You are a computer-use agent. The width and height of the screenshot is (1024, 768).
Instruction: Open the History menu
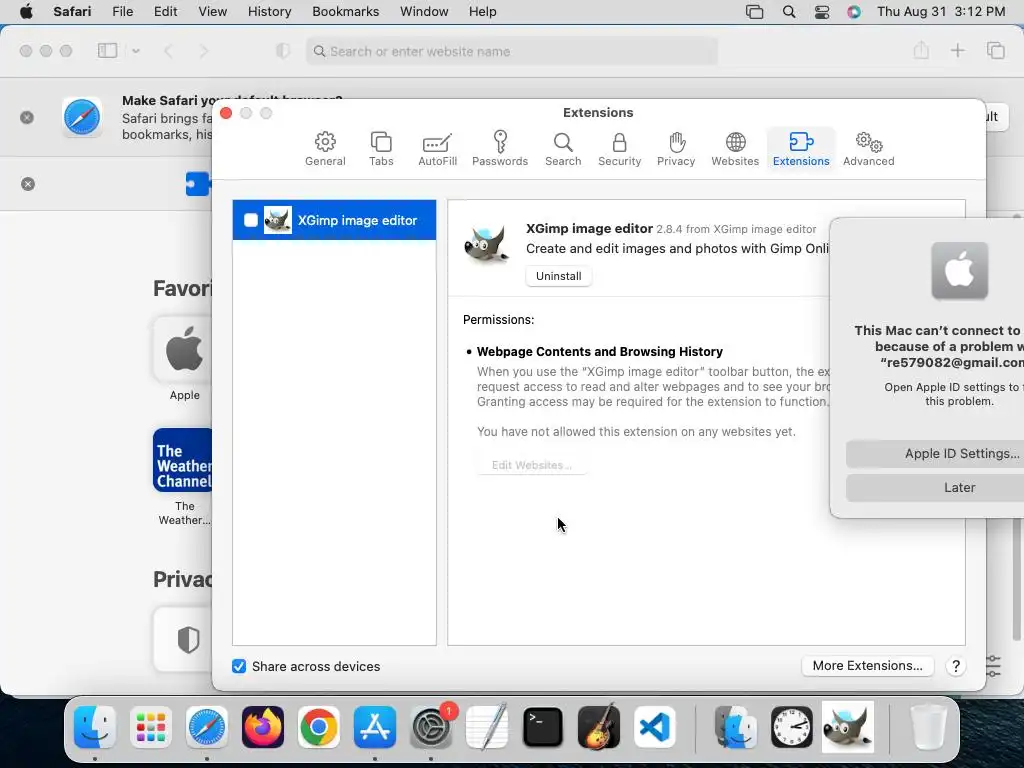(x=269, y=12)
